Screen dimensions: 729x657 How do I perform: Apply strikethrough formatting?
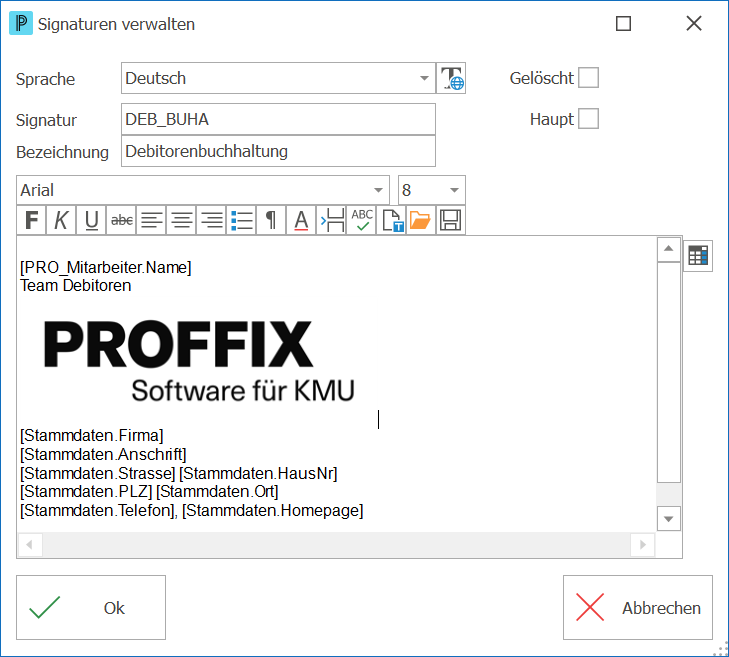tap(121, 220)
